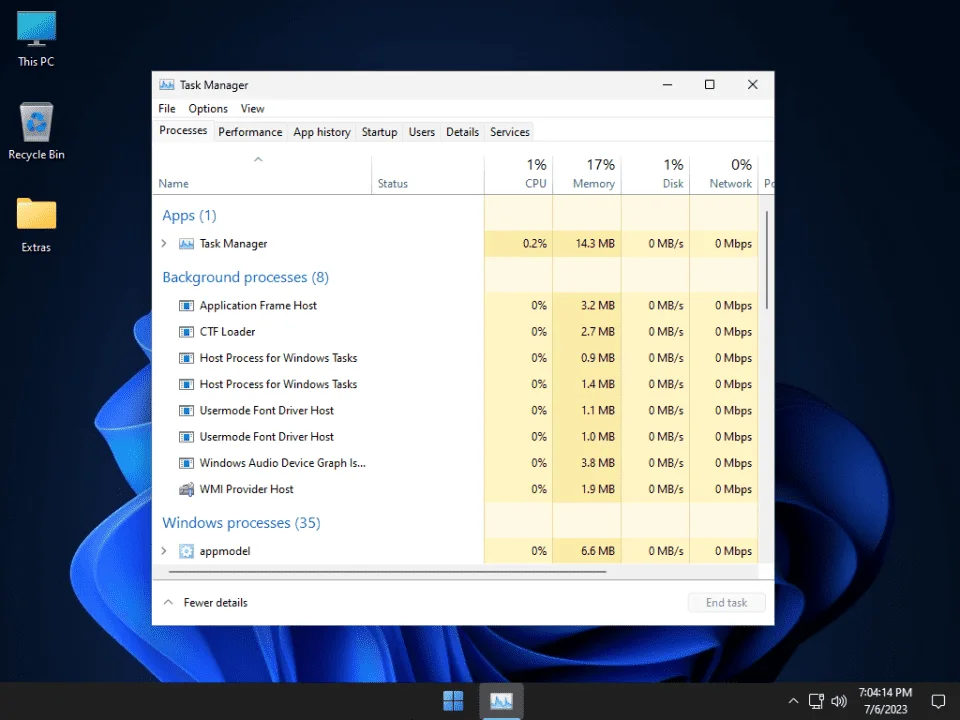
Task: Click the Task Manager title bar icon
Action: click(x=167, y=85)
